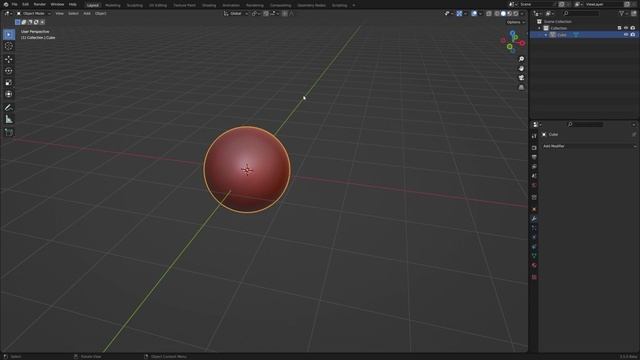Toggle the camera view icon
The image size is (640, 360).
[521, 78]
